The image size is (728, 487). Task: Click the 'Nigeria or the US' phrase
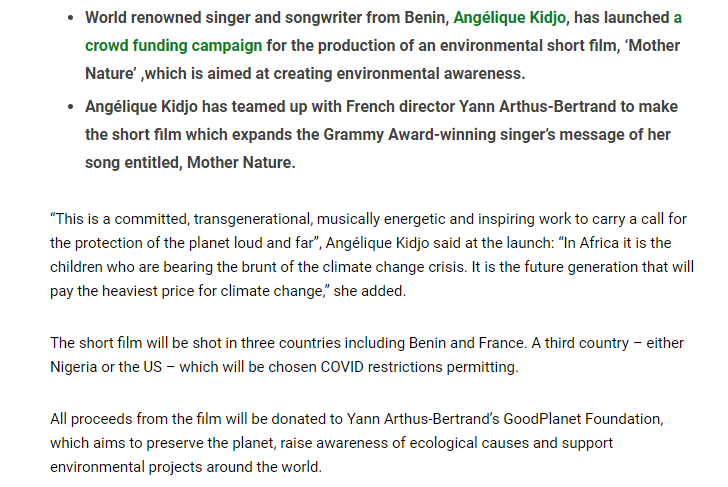point(106,367)
